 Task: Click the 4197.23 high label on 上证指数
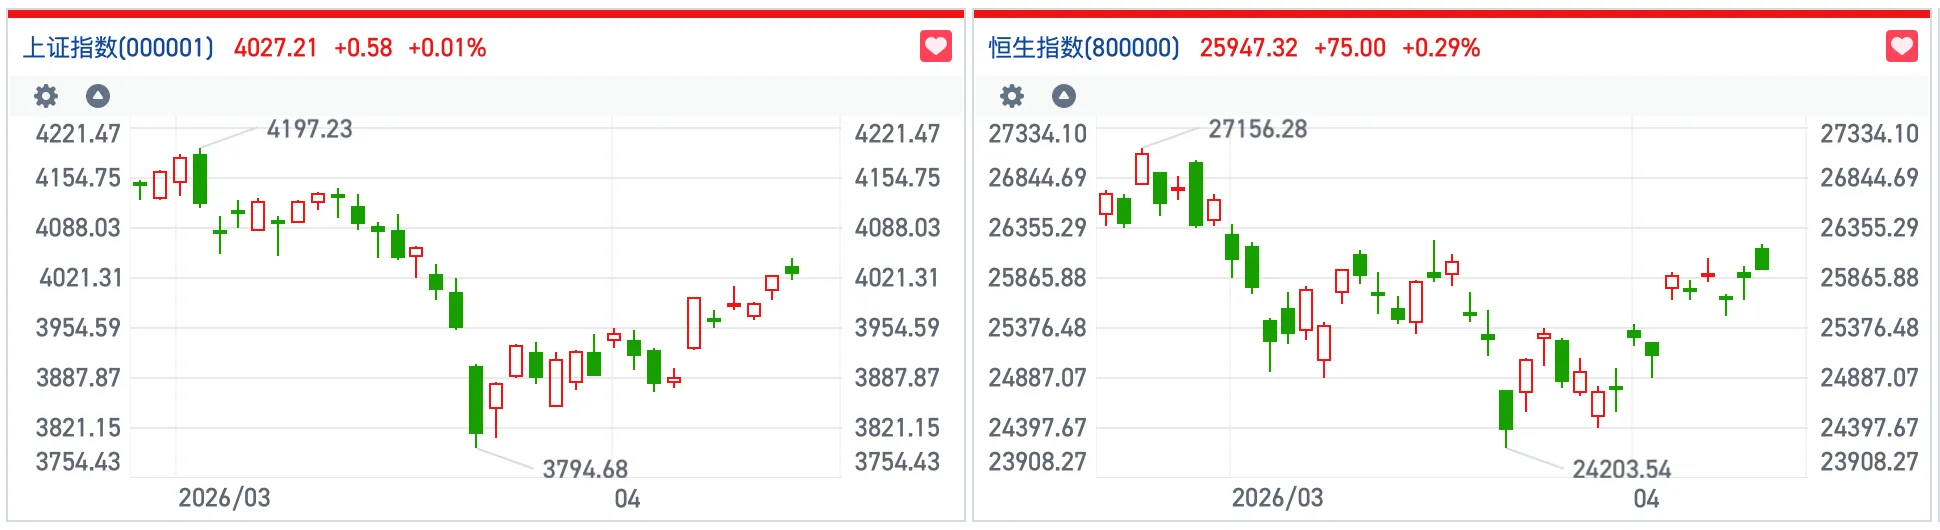tap(309, 129)
